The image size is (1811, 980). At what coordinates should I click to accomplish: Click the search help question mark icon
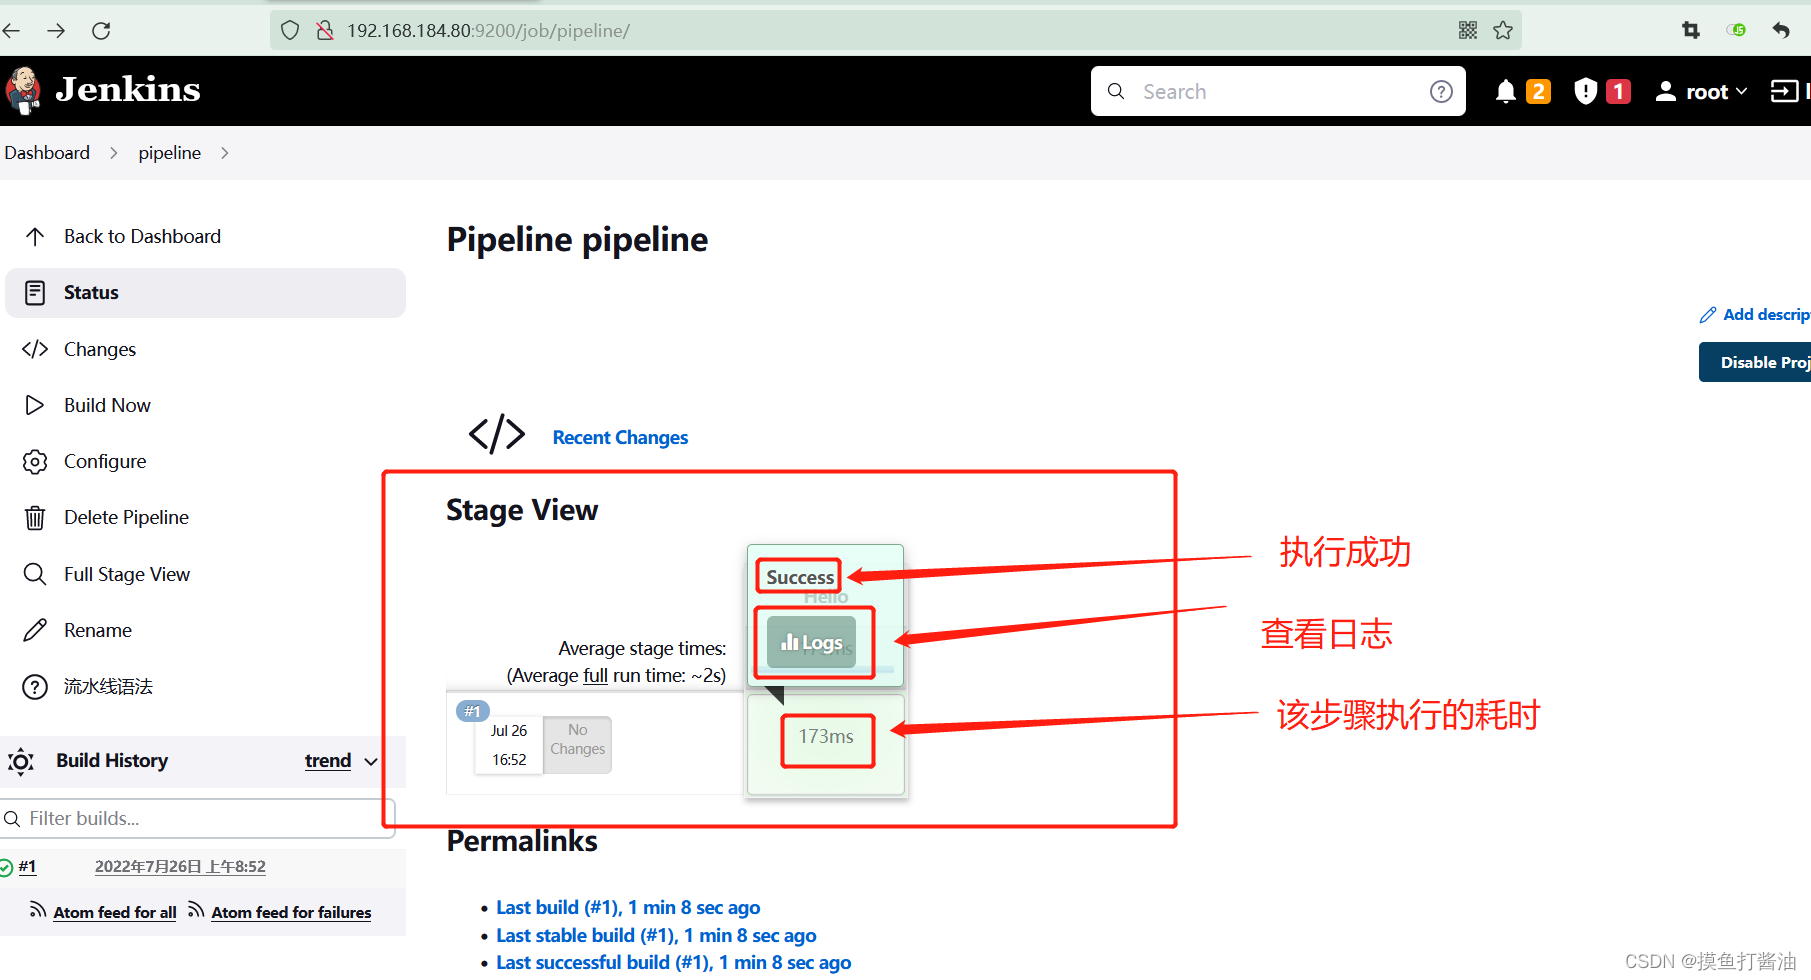coord(1441,92)
